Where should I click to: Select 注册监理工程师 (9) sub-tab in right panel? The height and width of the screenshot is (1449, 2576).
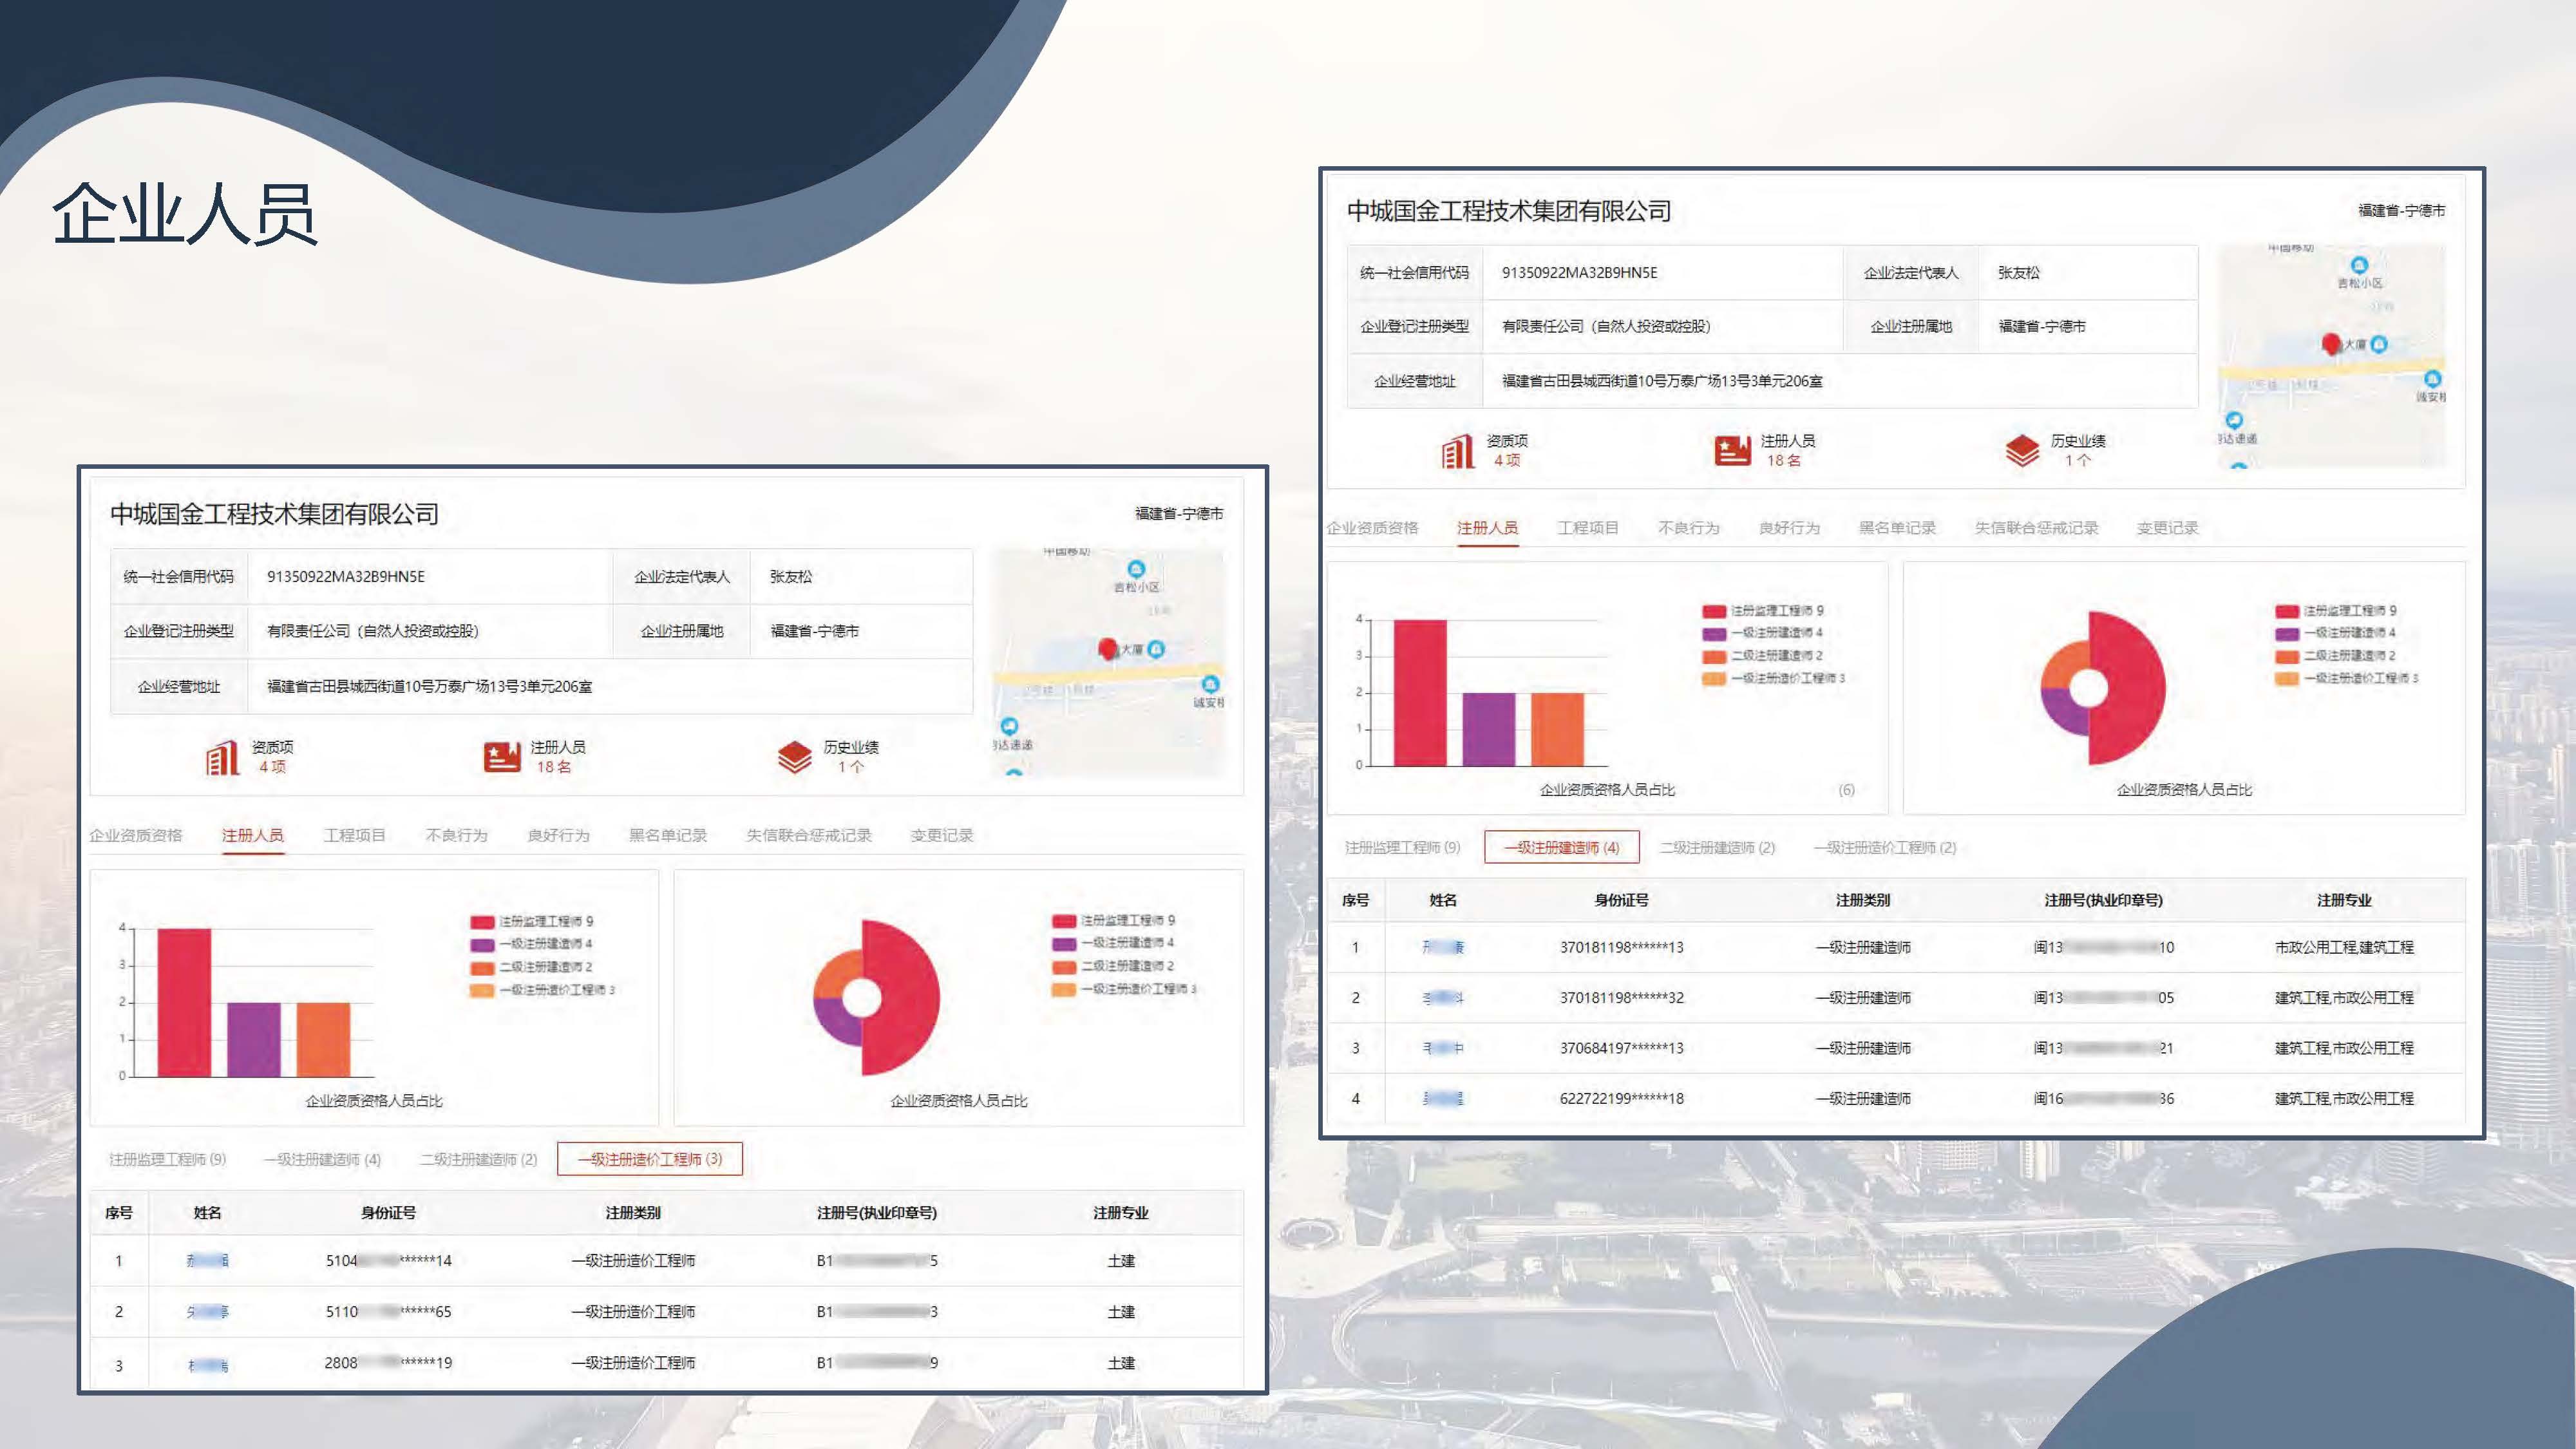(1402, 847)
